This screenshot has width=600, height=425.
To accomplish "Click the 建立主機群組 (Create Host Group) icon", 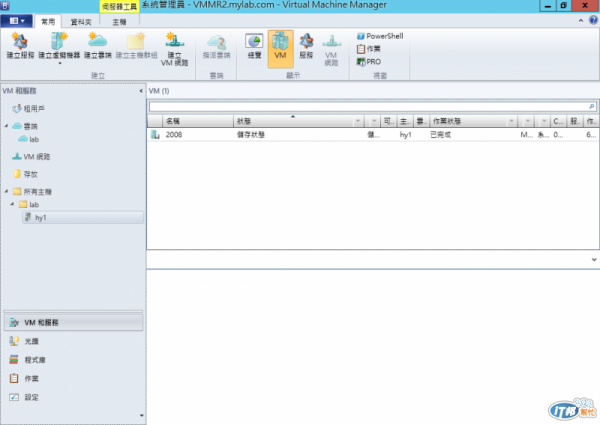I will 136,46.
